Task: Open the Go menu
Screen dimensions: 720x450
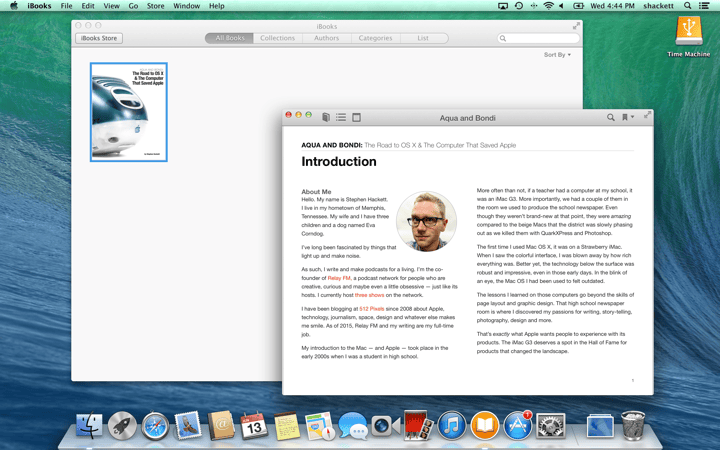Action: pyautogui.click(x=133, y=6)
